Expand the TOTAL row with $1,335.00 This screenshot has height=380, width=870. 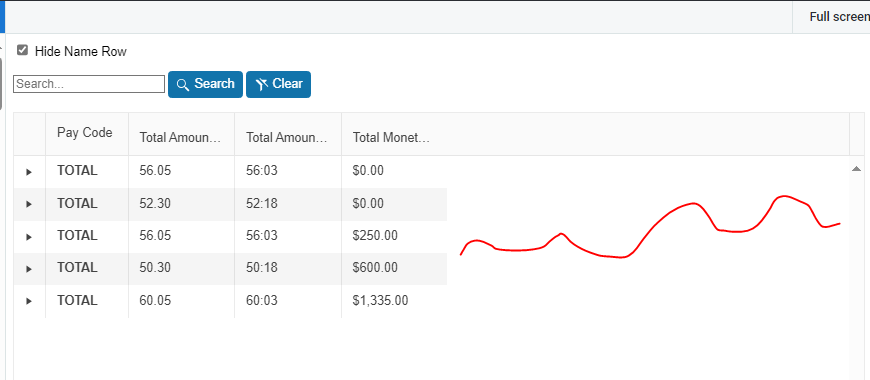[29, 301]
